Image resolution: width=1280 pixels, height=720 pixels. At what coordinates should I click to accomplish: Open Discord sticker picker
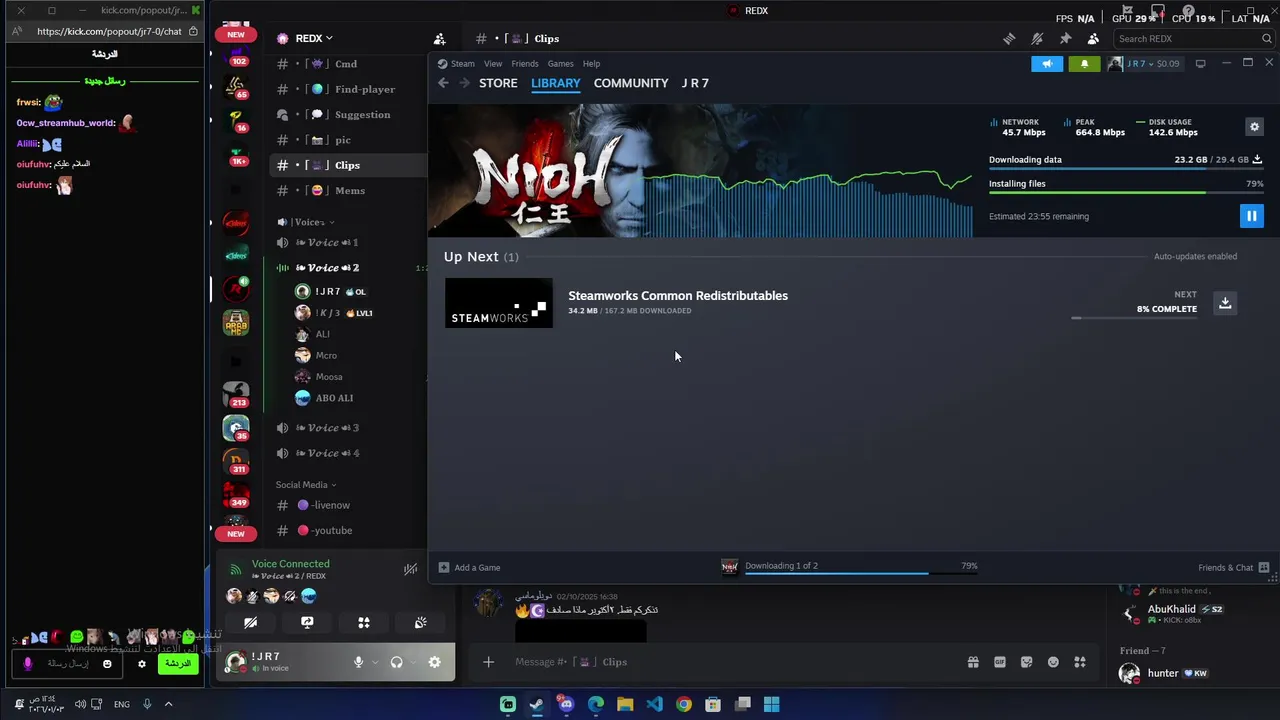tap(1026, 662)
